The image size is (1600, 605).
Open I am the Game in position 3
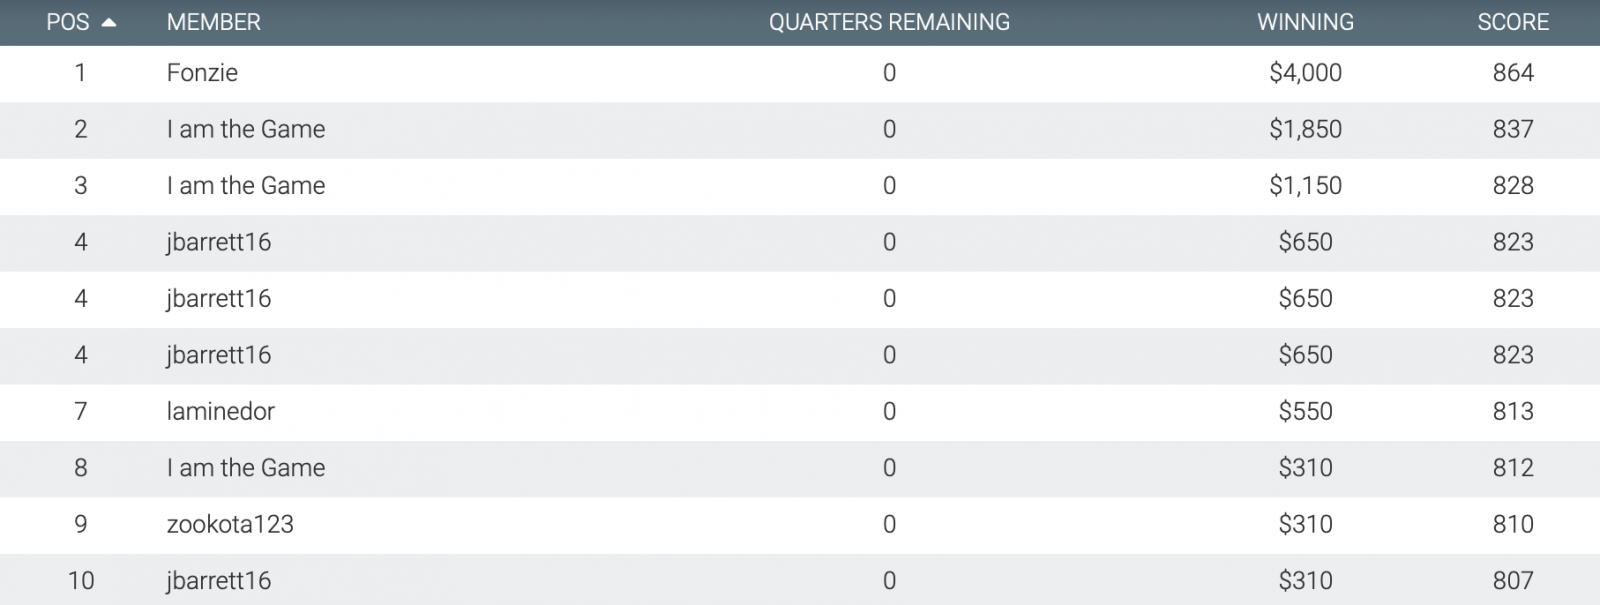coord(246,186)
